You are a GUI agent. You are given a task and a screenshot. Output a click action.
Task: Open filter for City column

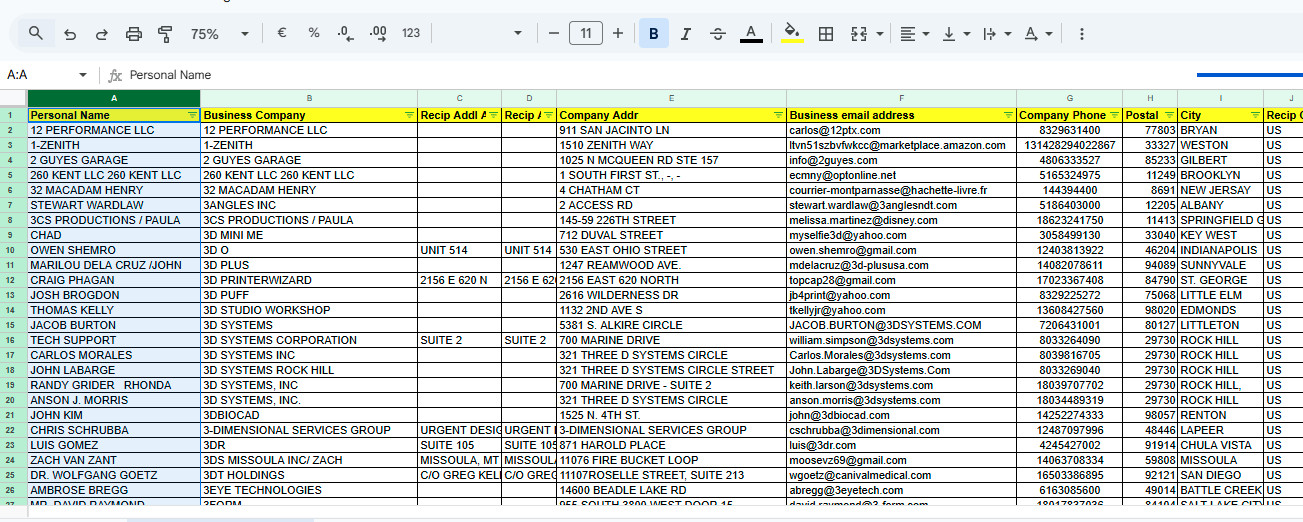pos(1255,116)
